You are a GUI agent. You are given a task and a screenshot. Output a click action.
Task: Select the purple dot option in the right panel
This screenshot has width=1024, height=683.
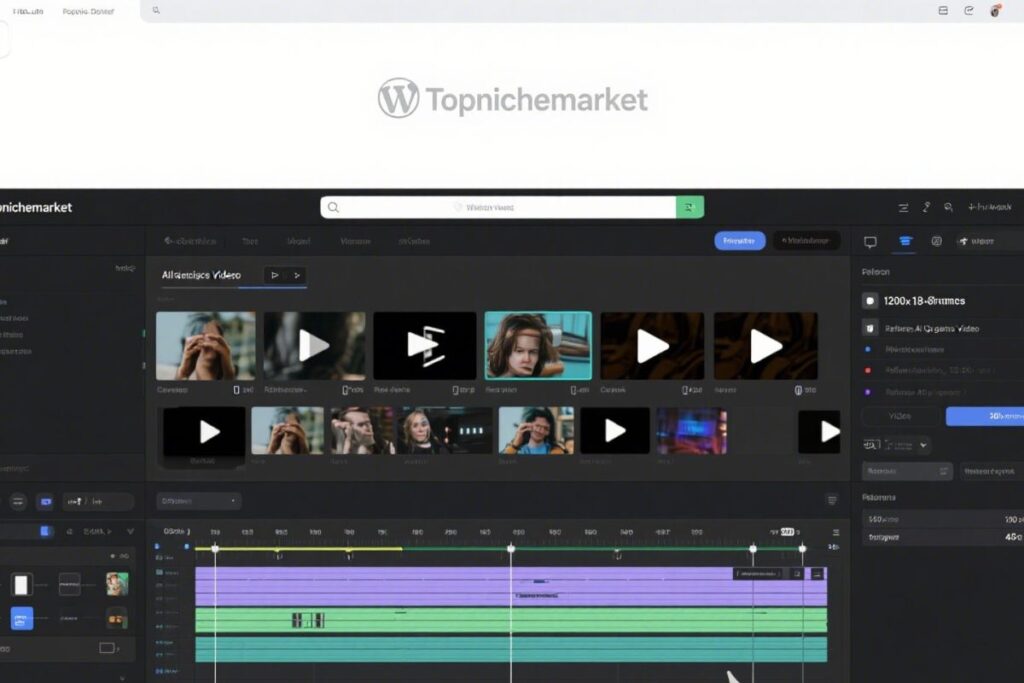coord(868,392)
